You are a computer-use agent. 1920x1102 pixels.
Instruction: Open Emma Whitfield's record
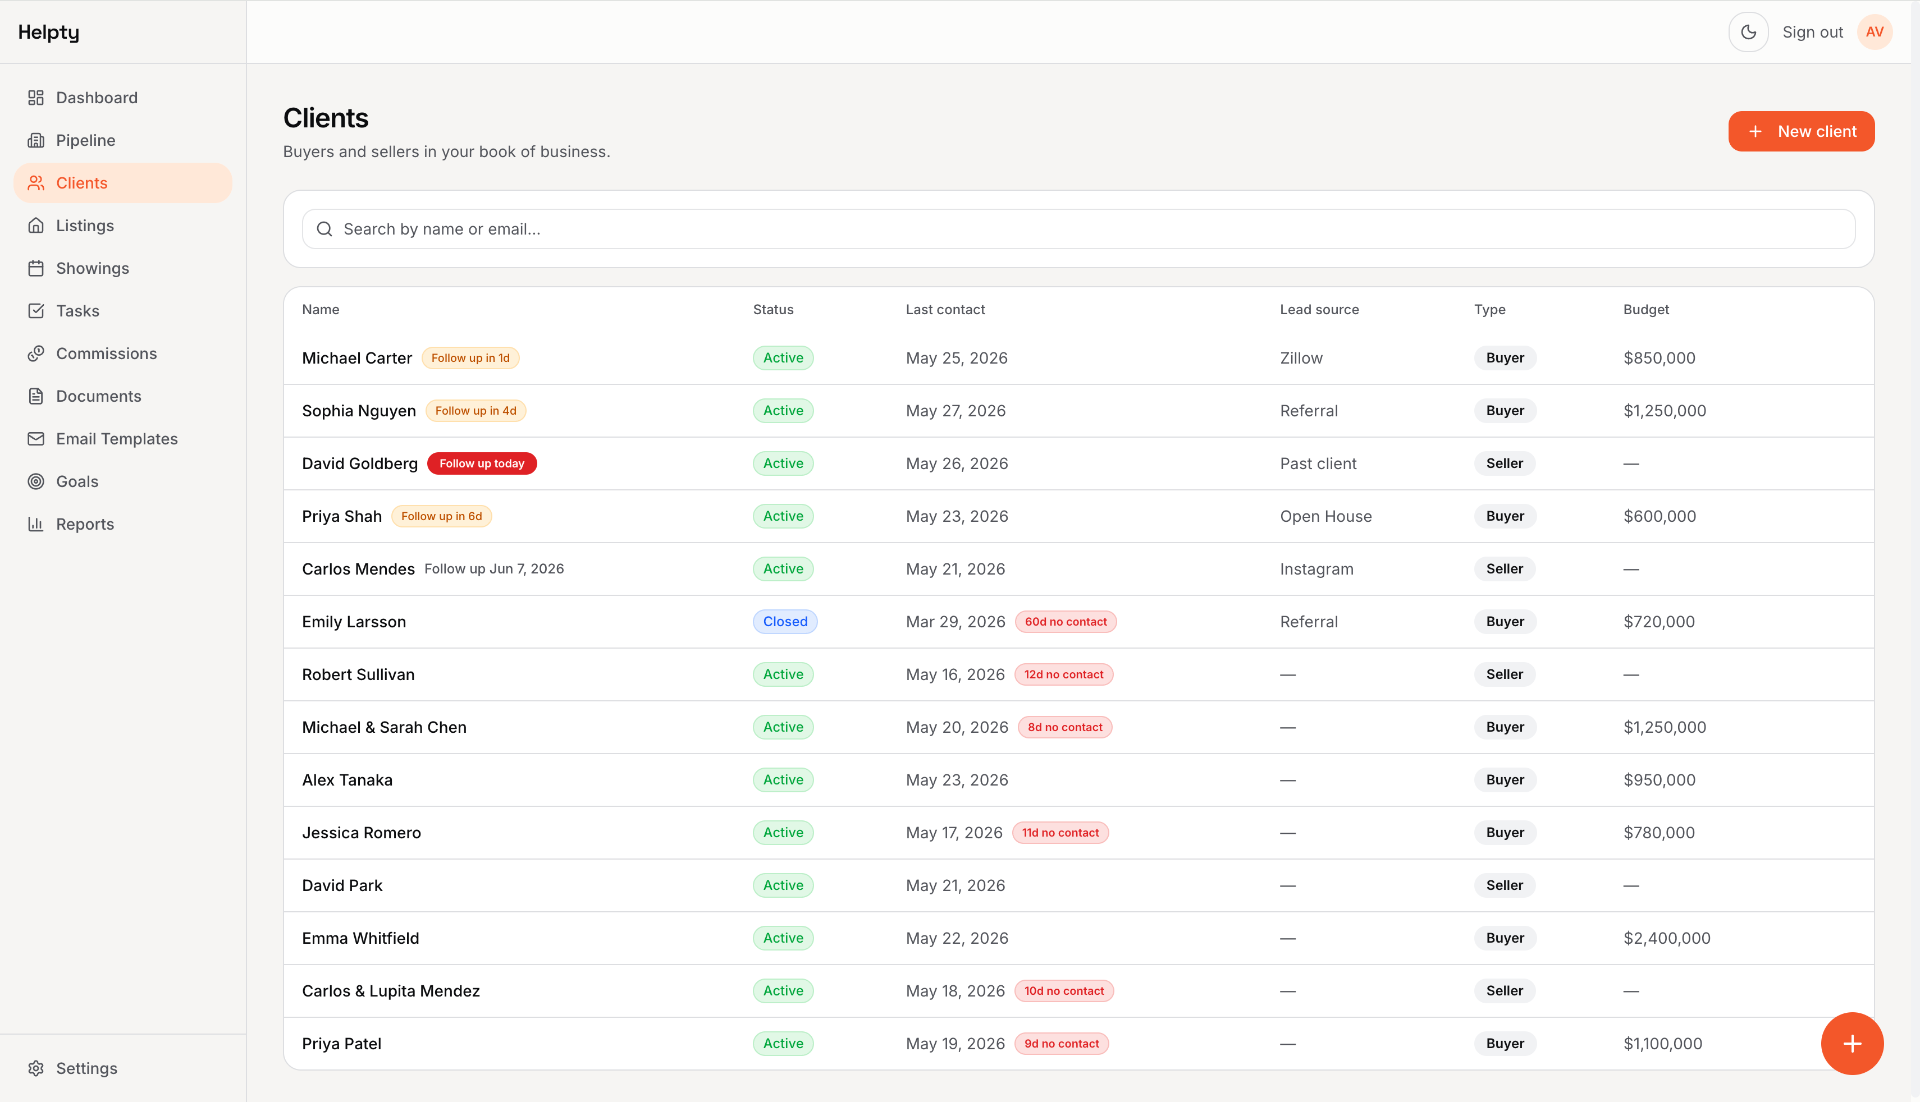tap(360, 938)
